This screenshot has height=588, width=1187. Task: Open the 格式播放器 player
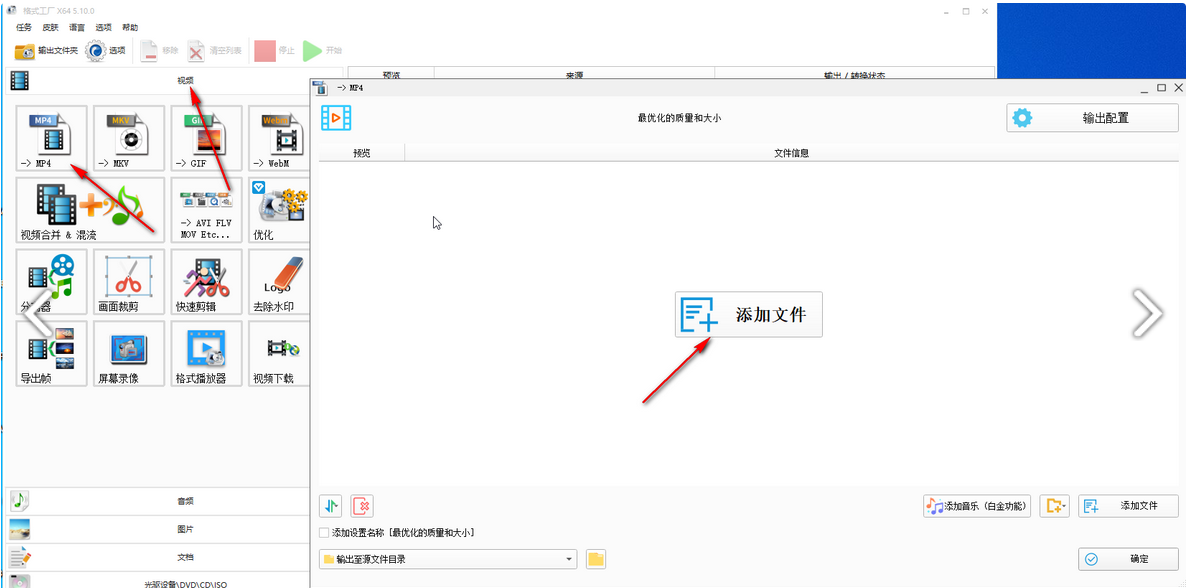click(x=207, y=353)
